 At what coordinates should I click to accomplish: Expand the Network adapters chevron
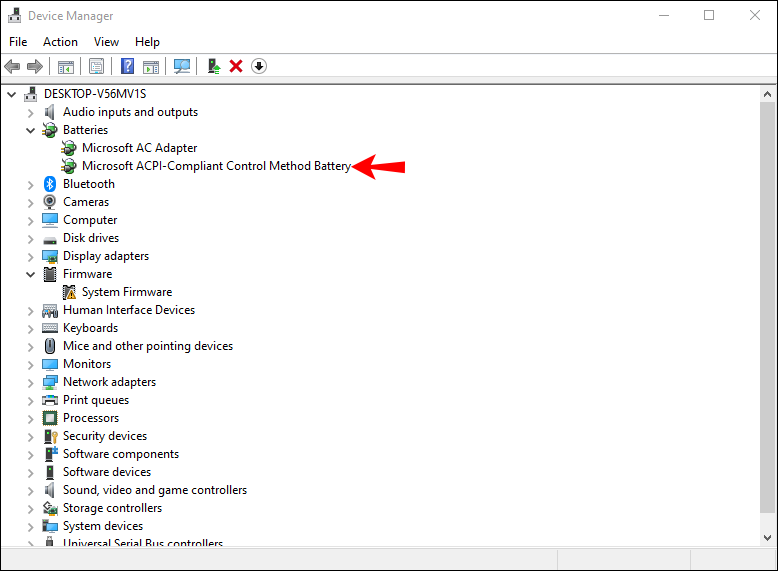click(x=30, y=383)
